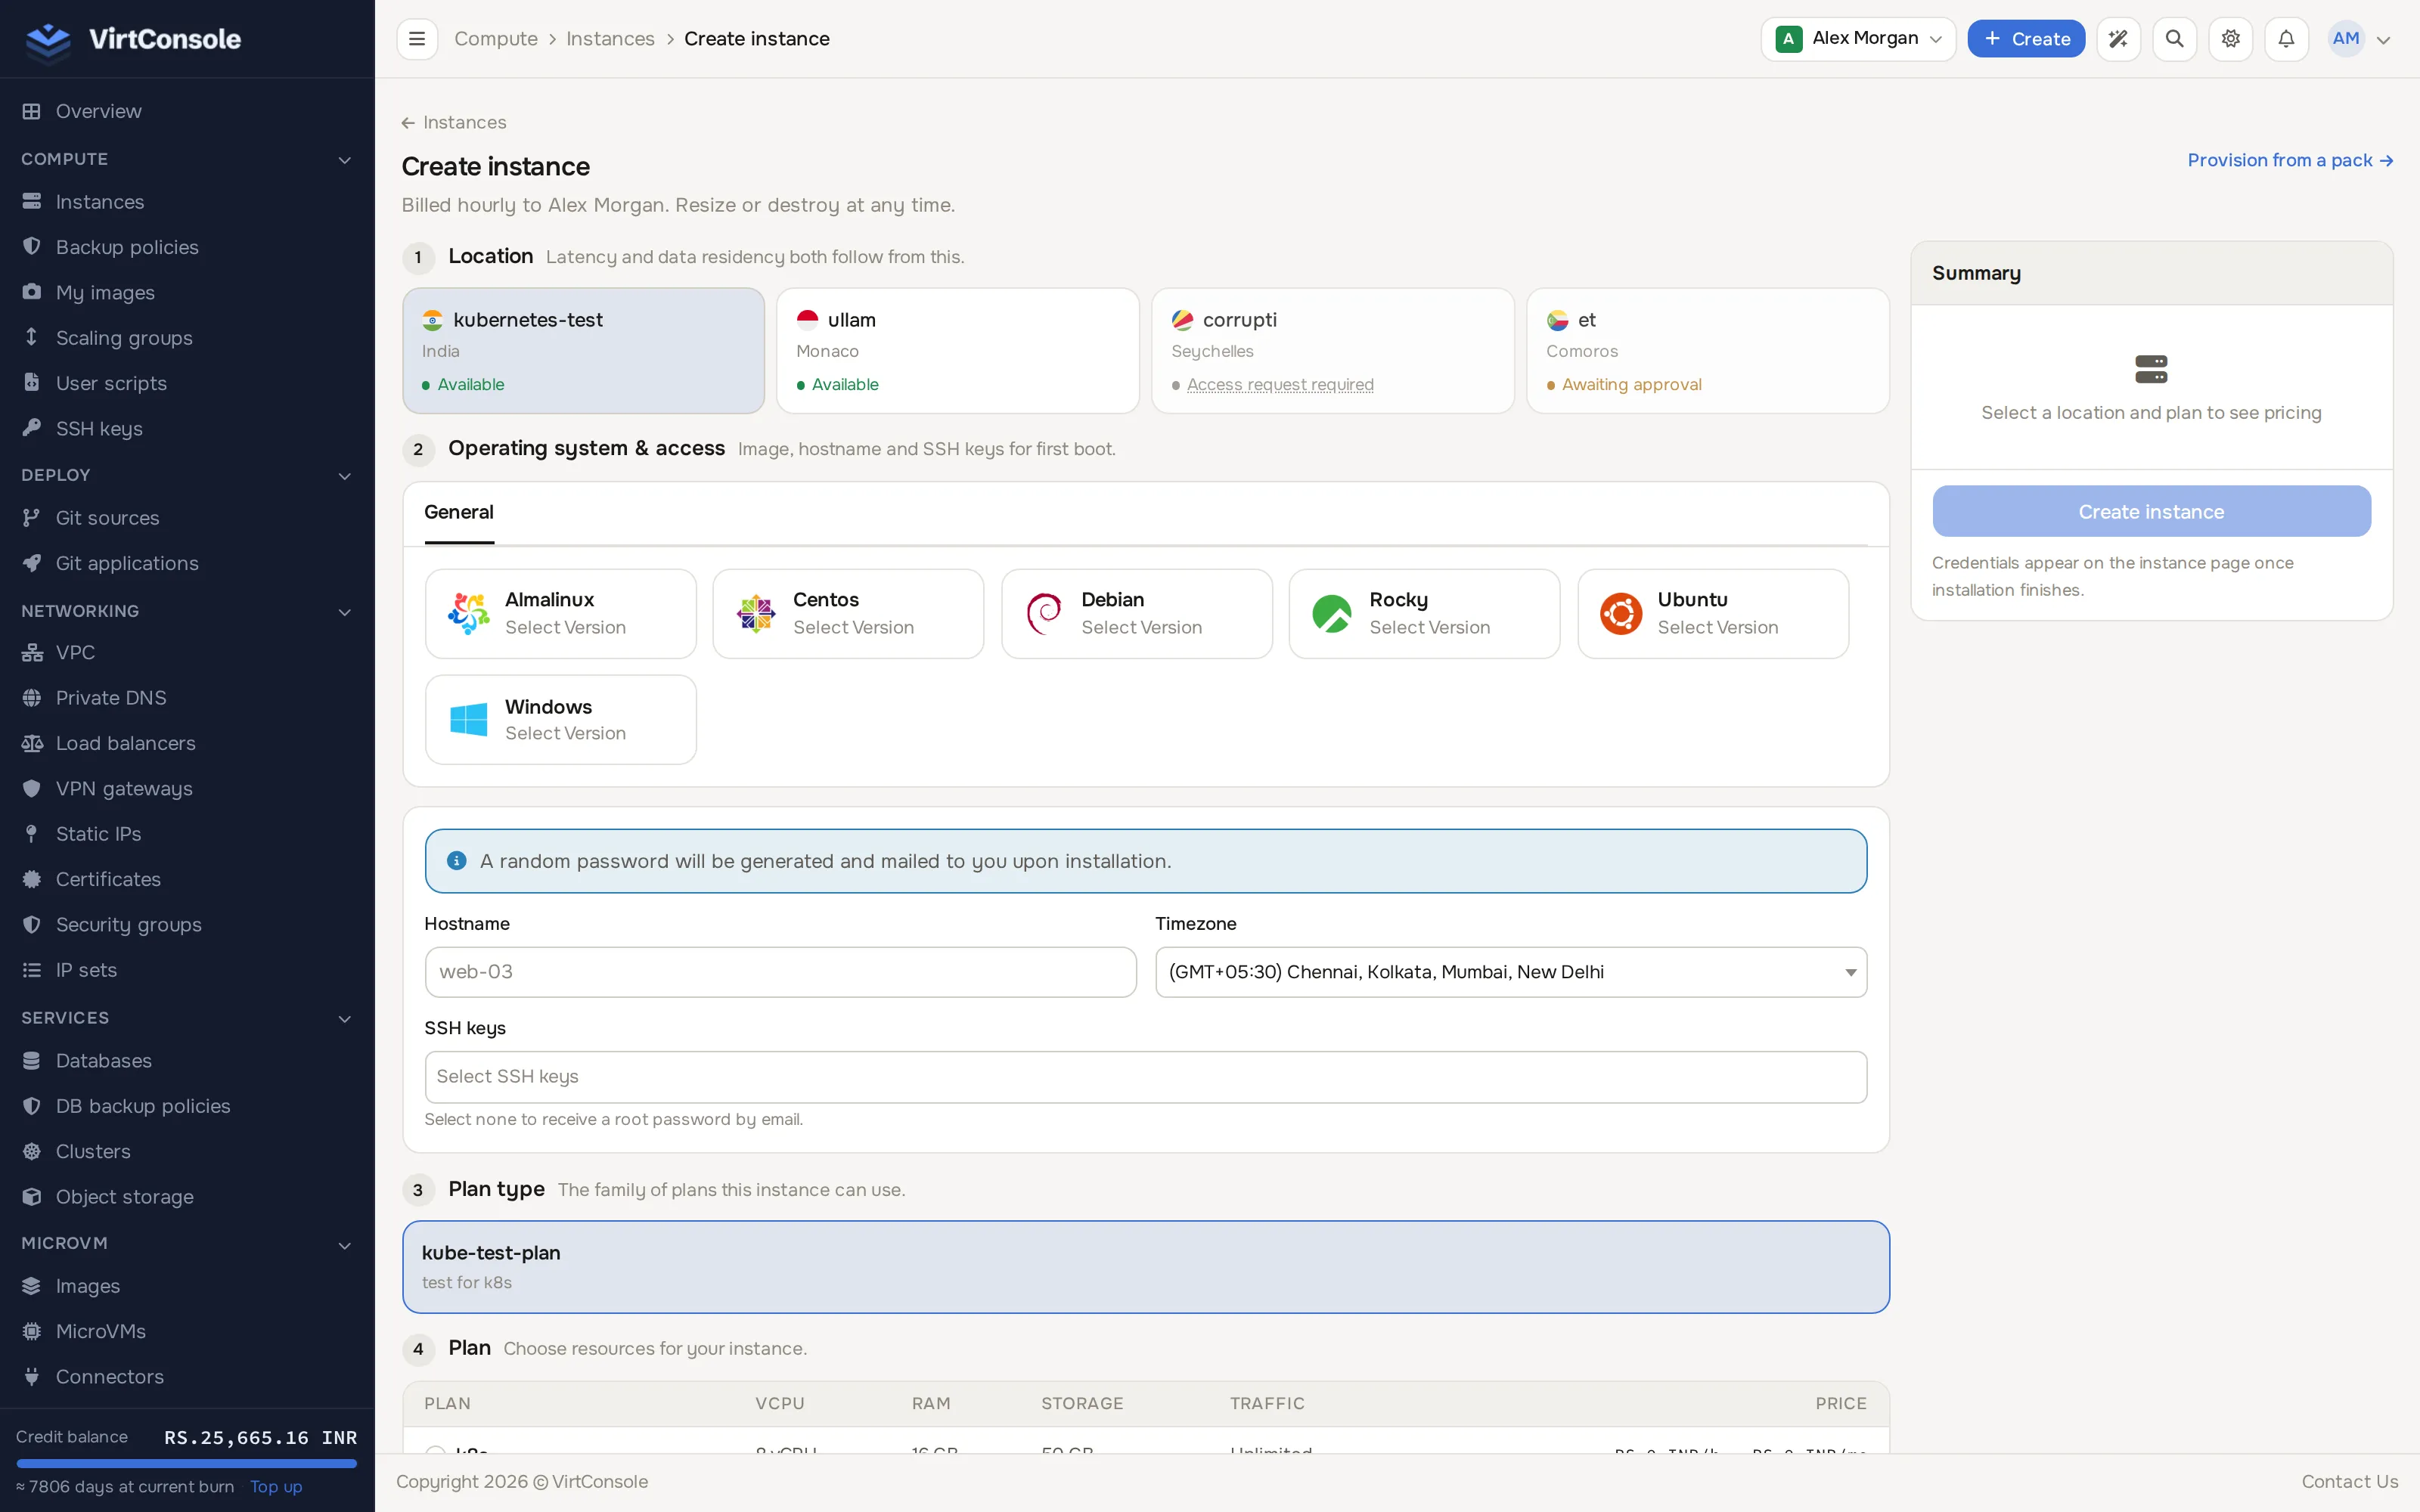
Task: Click the Hostname input field
Action: click(780, 971)
